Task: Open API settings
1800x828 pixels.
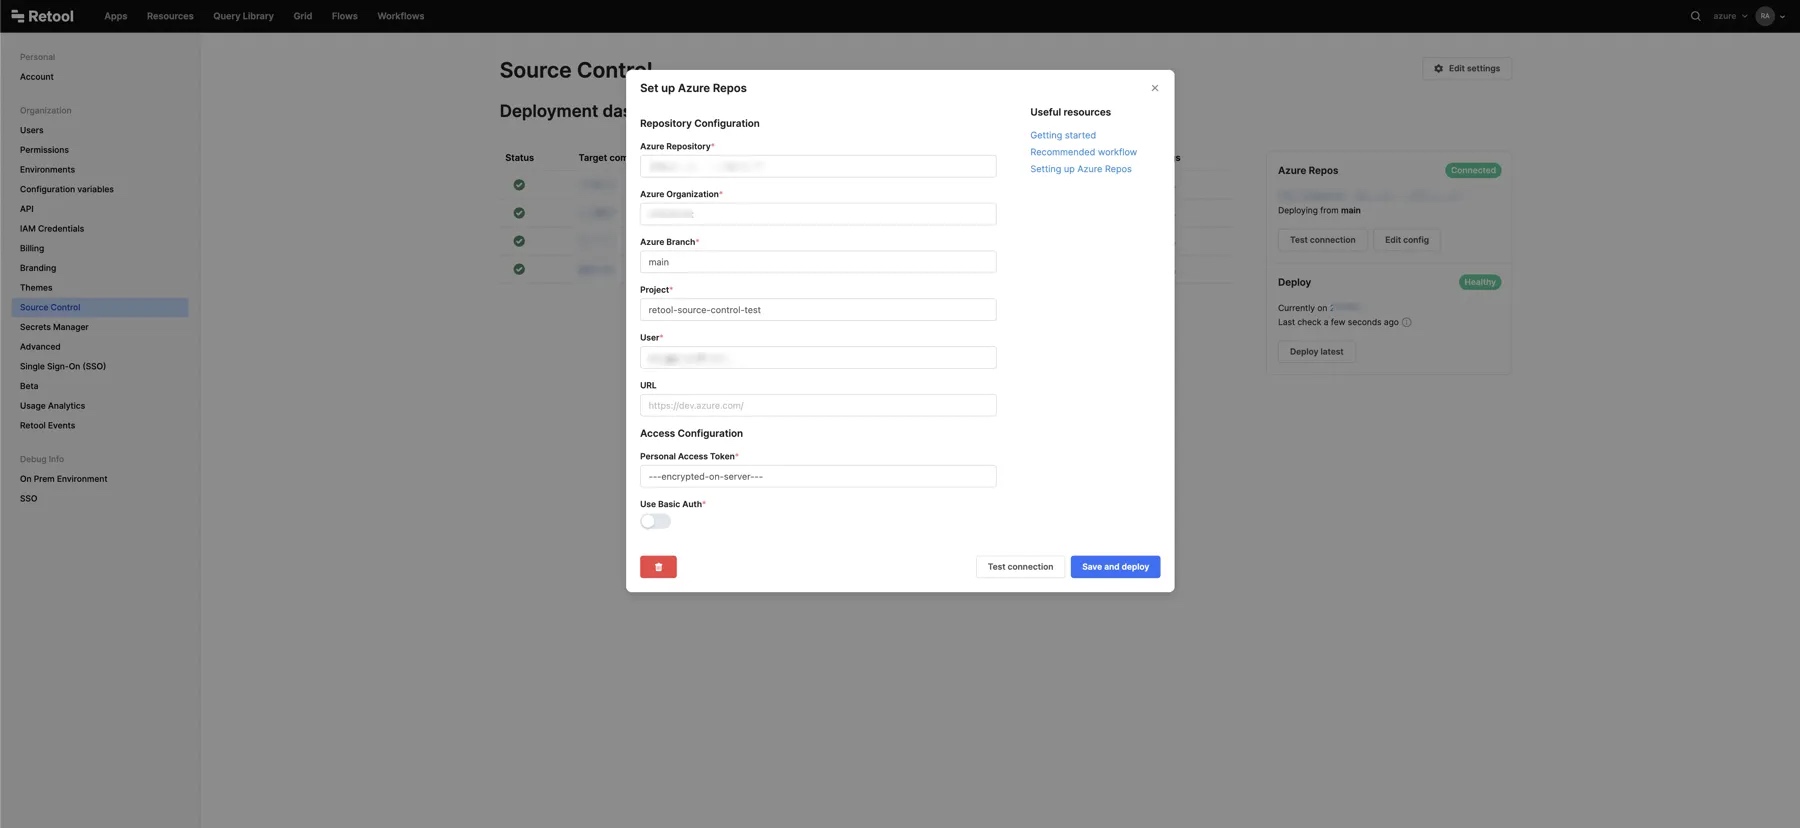Action: [x=27, y=209]
